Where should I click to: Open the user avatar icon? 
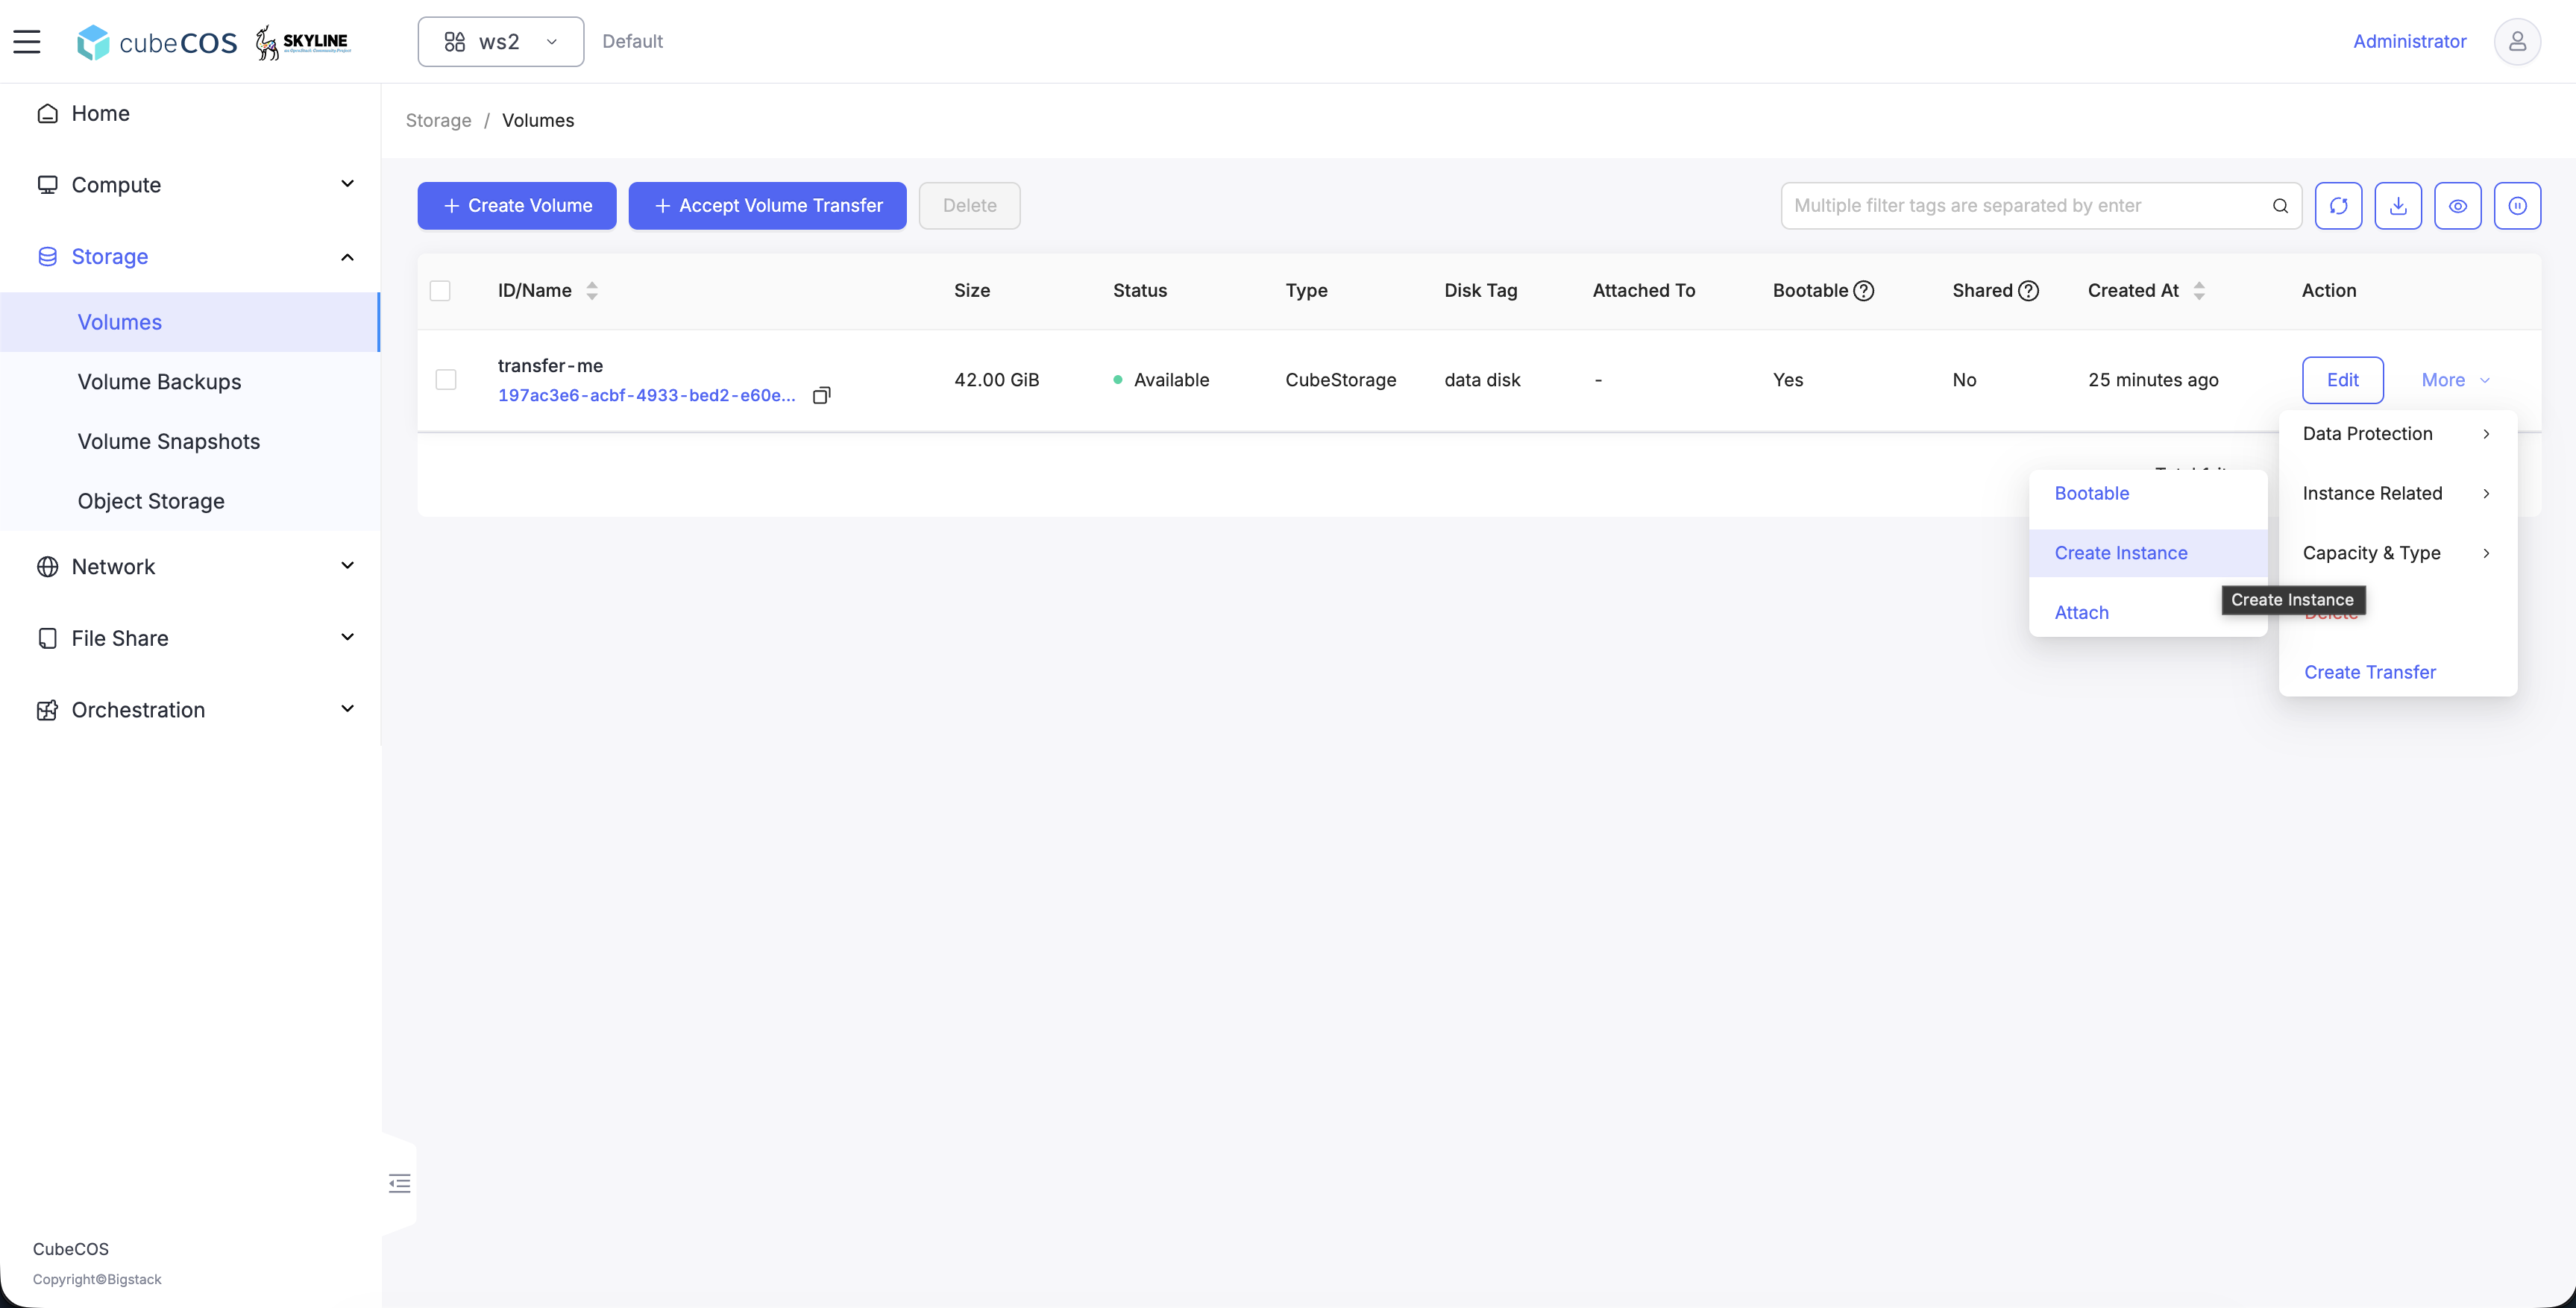click(2517, 41)
